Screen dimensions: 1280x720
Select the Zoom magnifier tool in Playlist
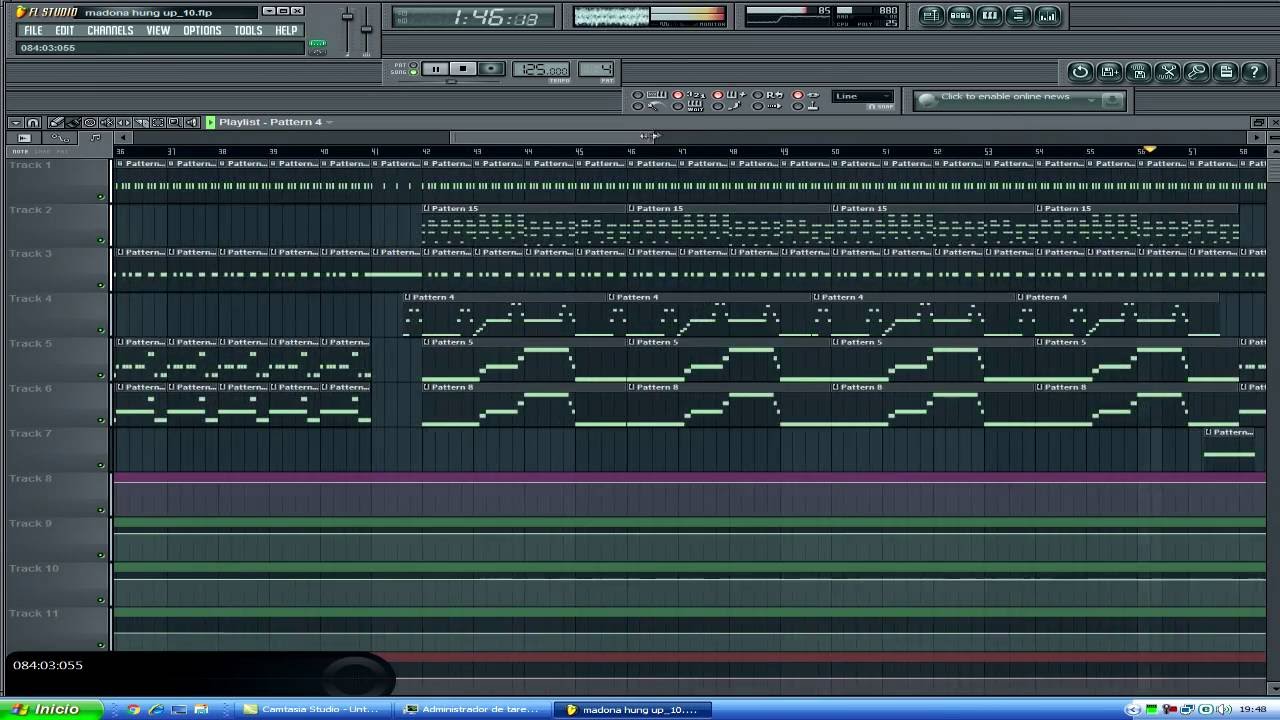tap(174, 122)
